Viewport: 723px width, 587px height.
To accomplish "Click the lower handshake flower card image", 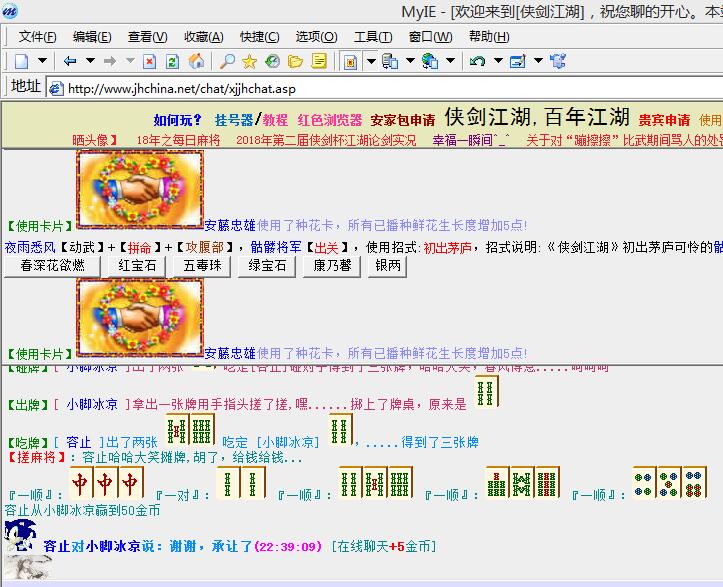I will (140, 318).
